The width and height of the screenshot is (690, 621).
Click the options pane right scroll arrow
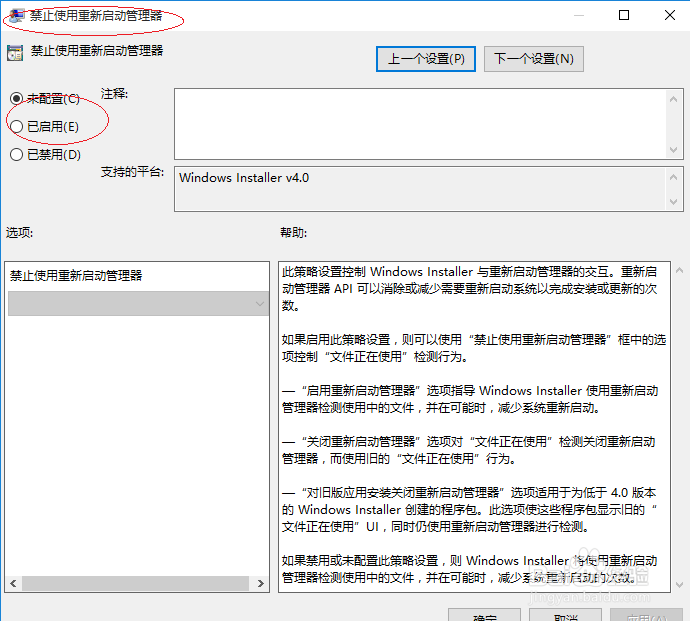pos(261,584)
